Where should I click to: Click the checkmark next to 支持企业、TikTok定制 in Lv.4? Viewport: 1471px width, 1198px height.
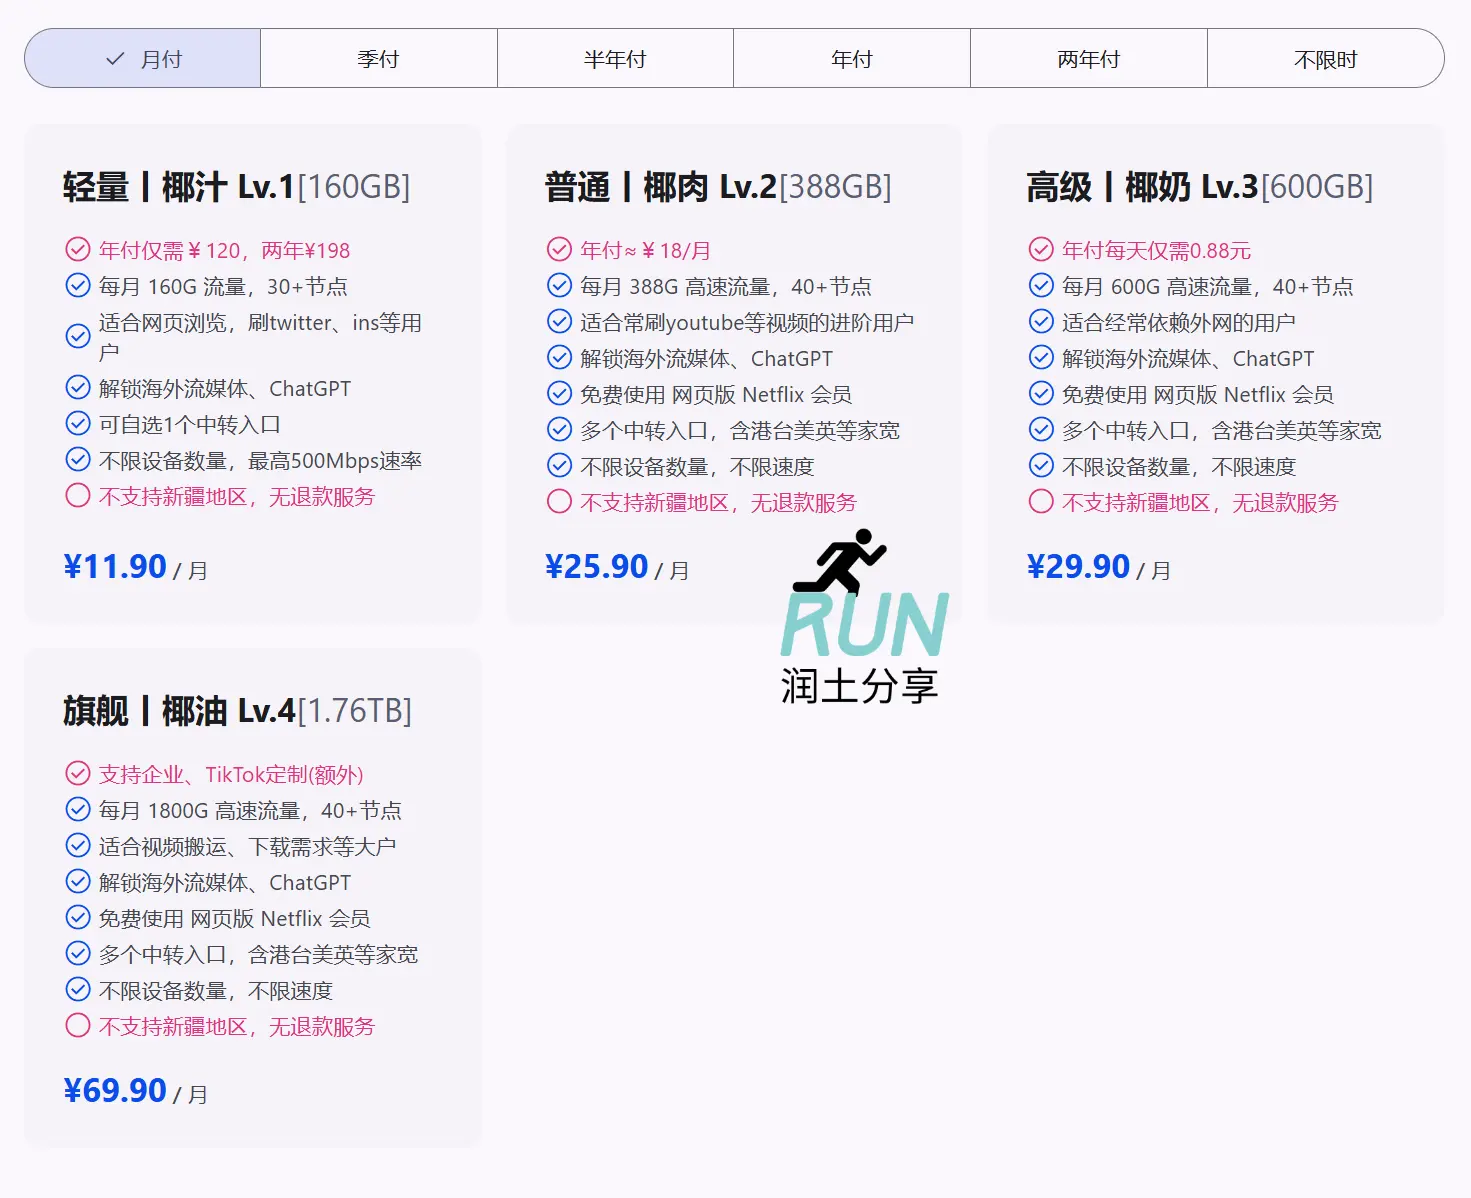click(x=79, y=772)
